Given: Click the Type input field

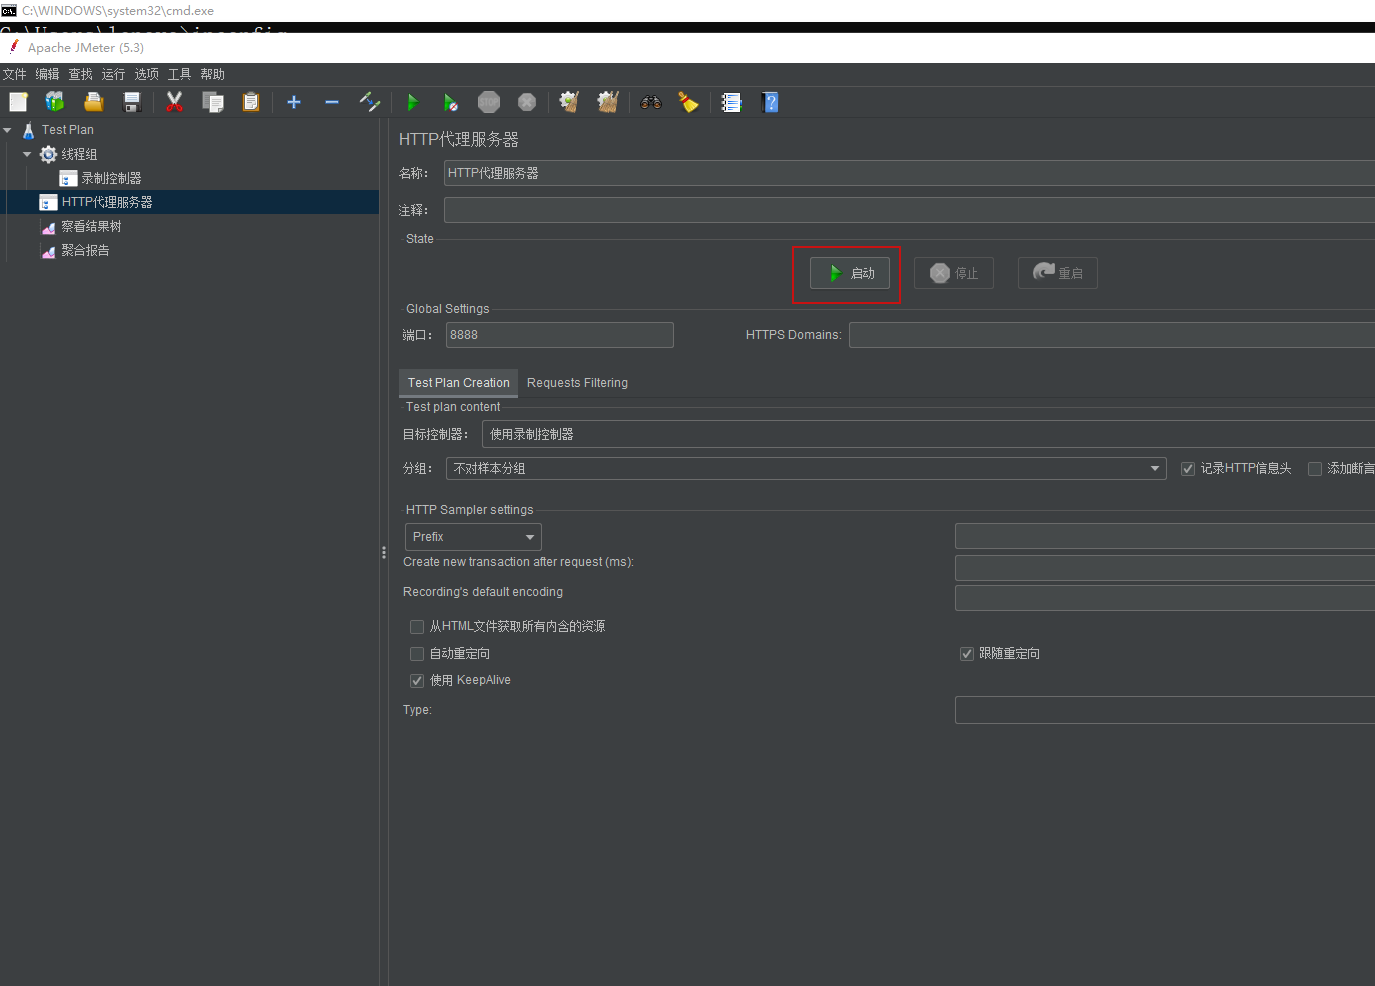Looking at the screenshot, I should [x=1165, y=710].
